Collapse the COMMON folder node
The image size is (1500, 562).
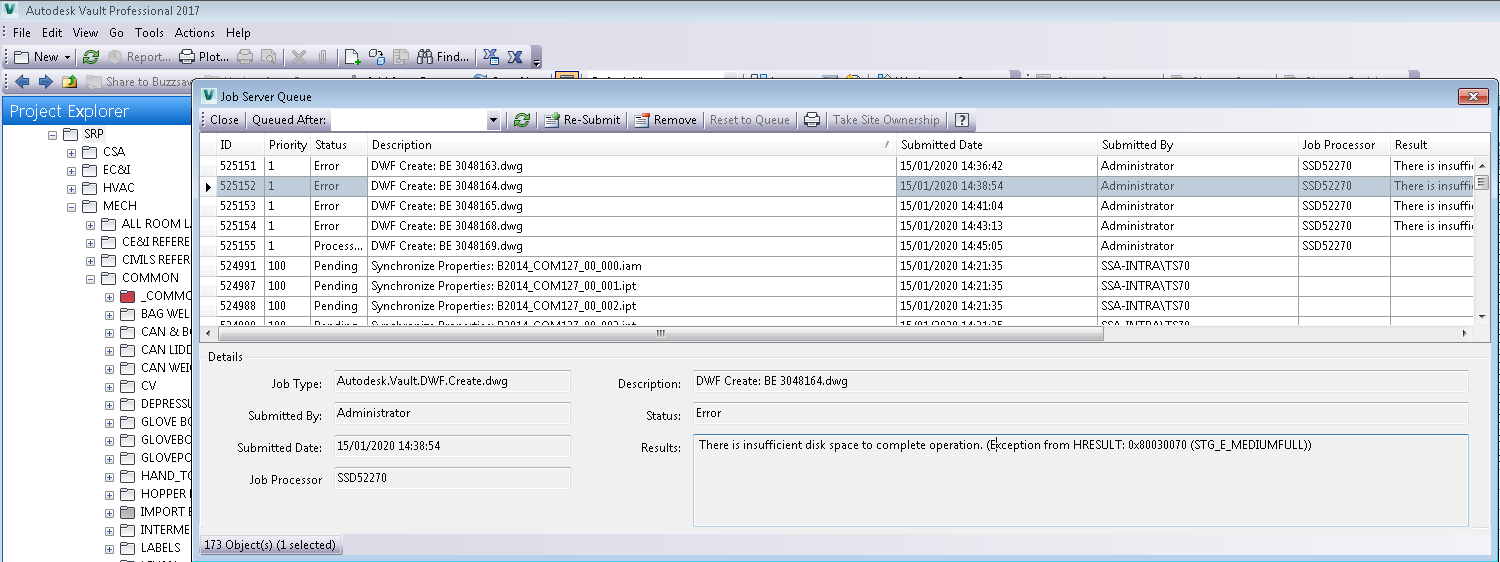[90, 278]
